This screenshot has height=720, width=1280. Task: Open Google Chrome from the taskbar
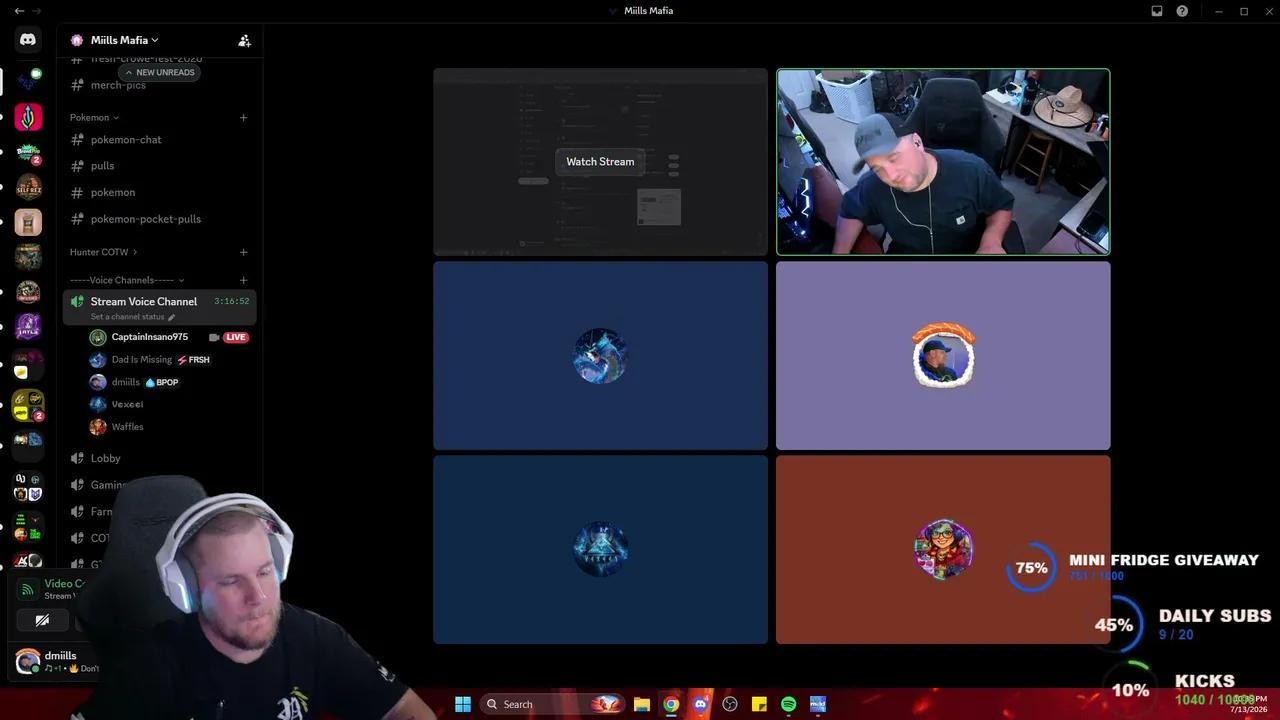pyautogui.click(x=671, y=704)
